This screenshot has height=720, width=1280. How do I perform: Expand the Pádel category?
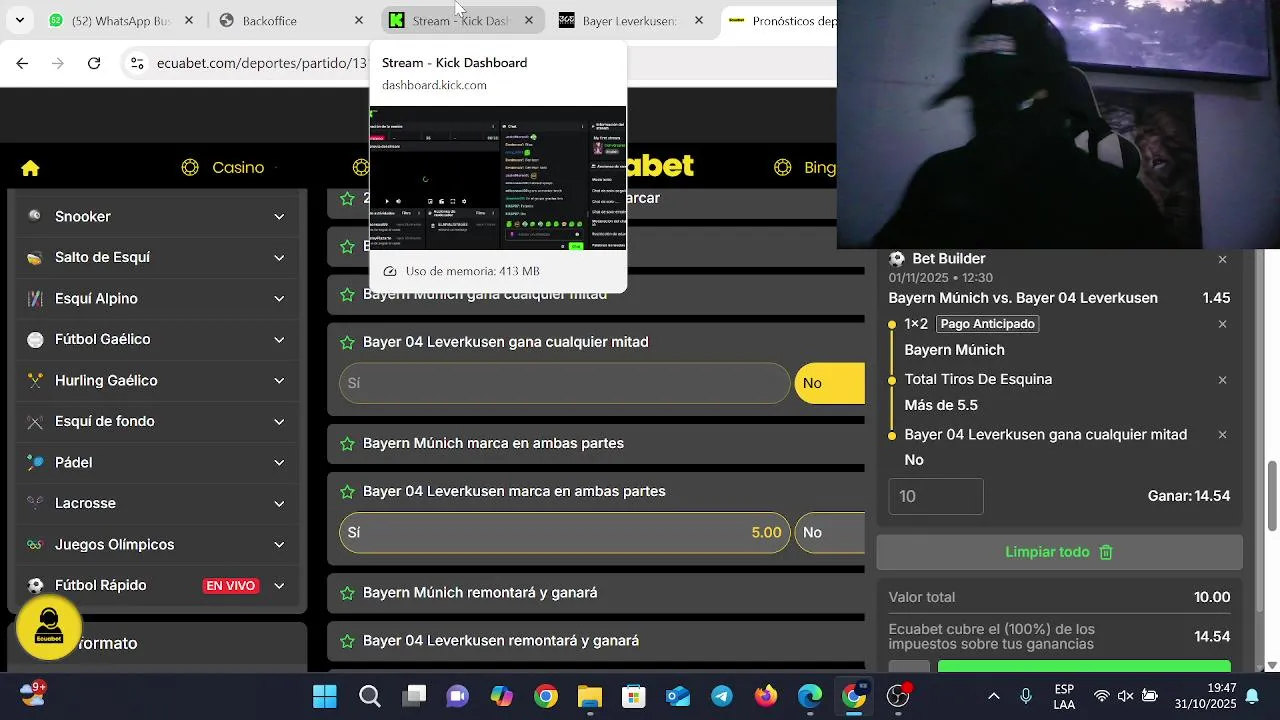(279, 463)
